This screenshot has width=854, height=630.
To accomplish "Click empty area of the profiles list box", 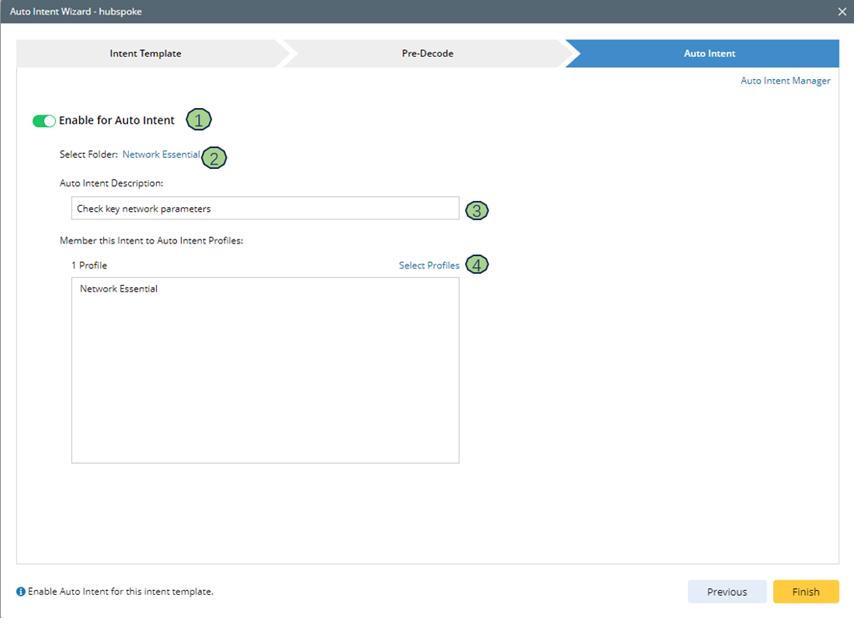I will [x=265, y=390].
